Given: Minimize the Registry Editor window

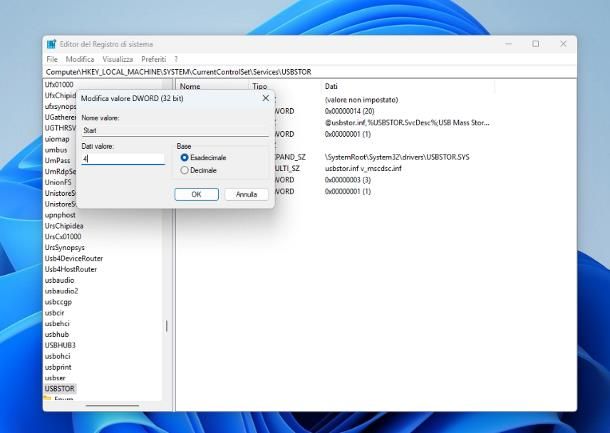Looking at the screenshot, I should [x=508, y=44].
